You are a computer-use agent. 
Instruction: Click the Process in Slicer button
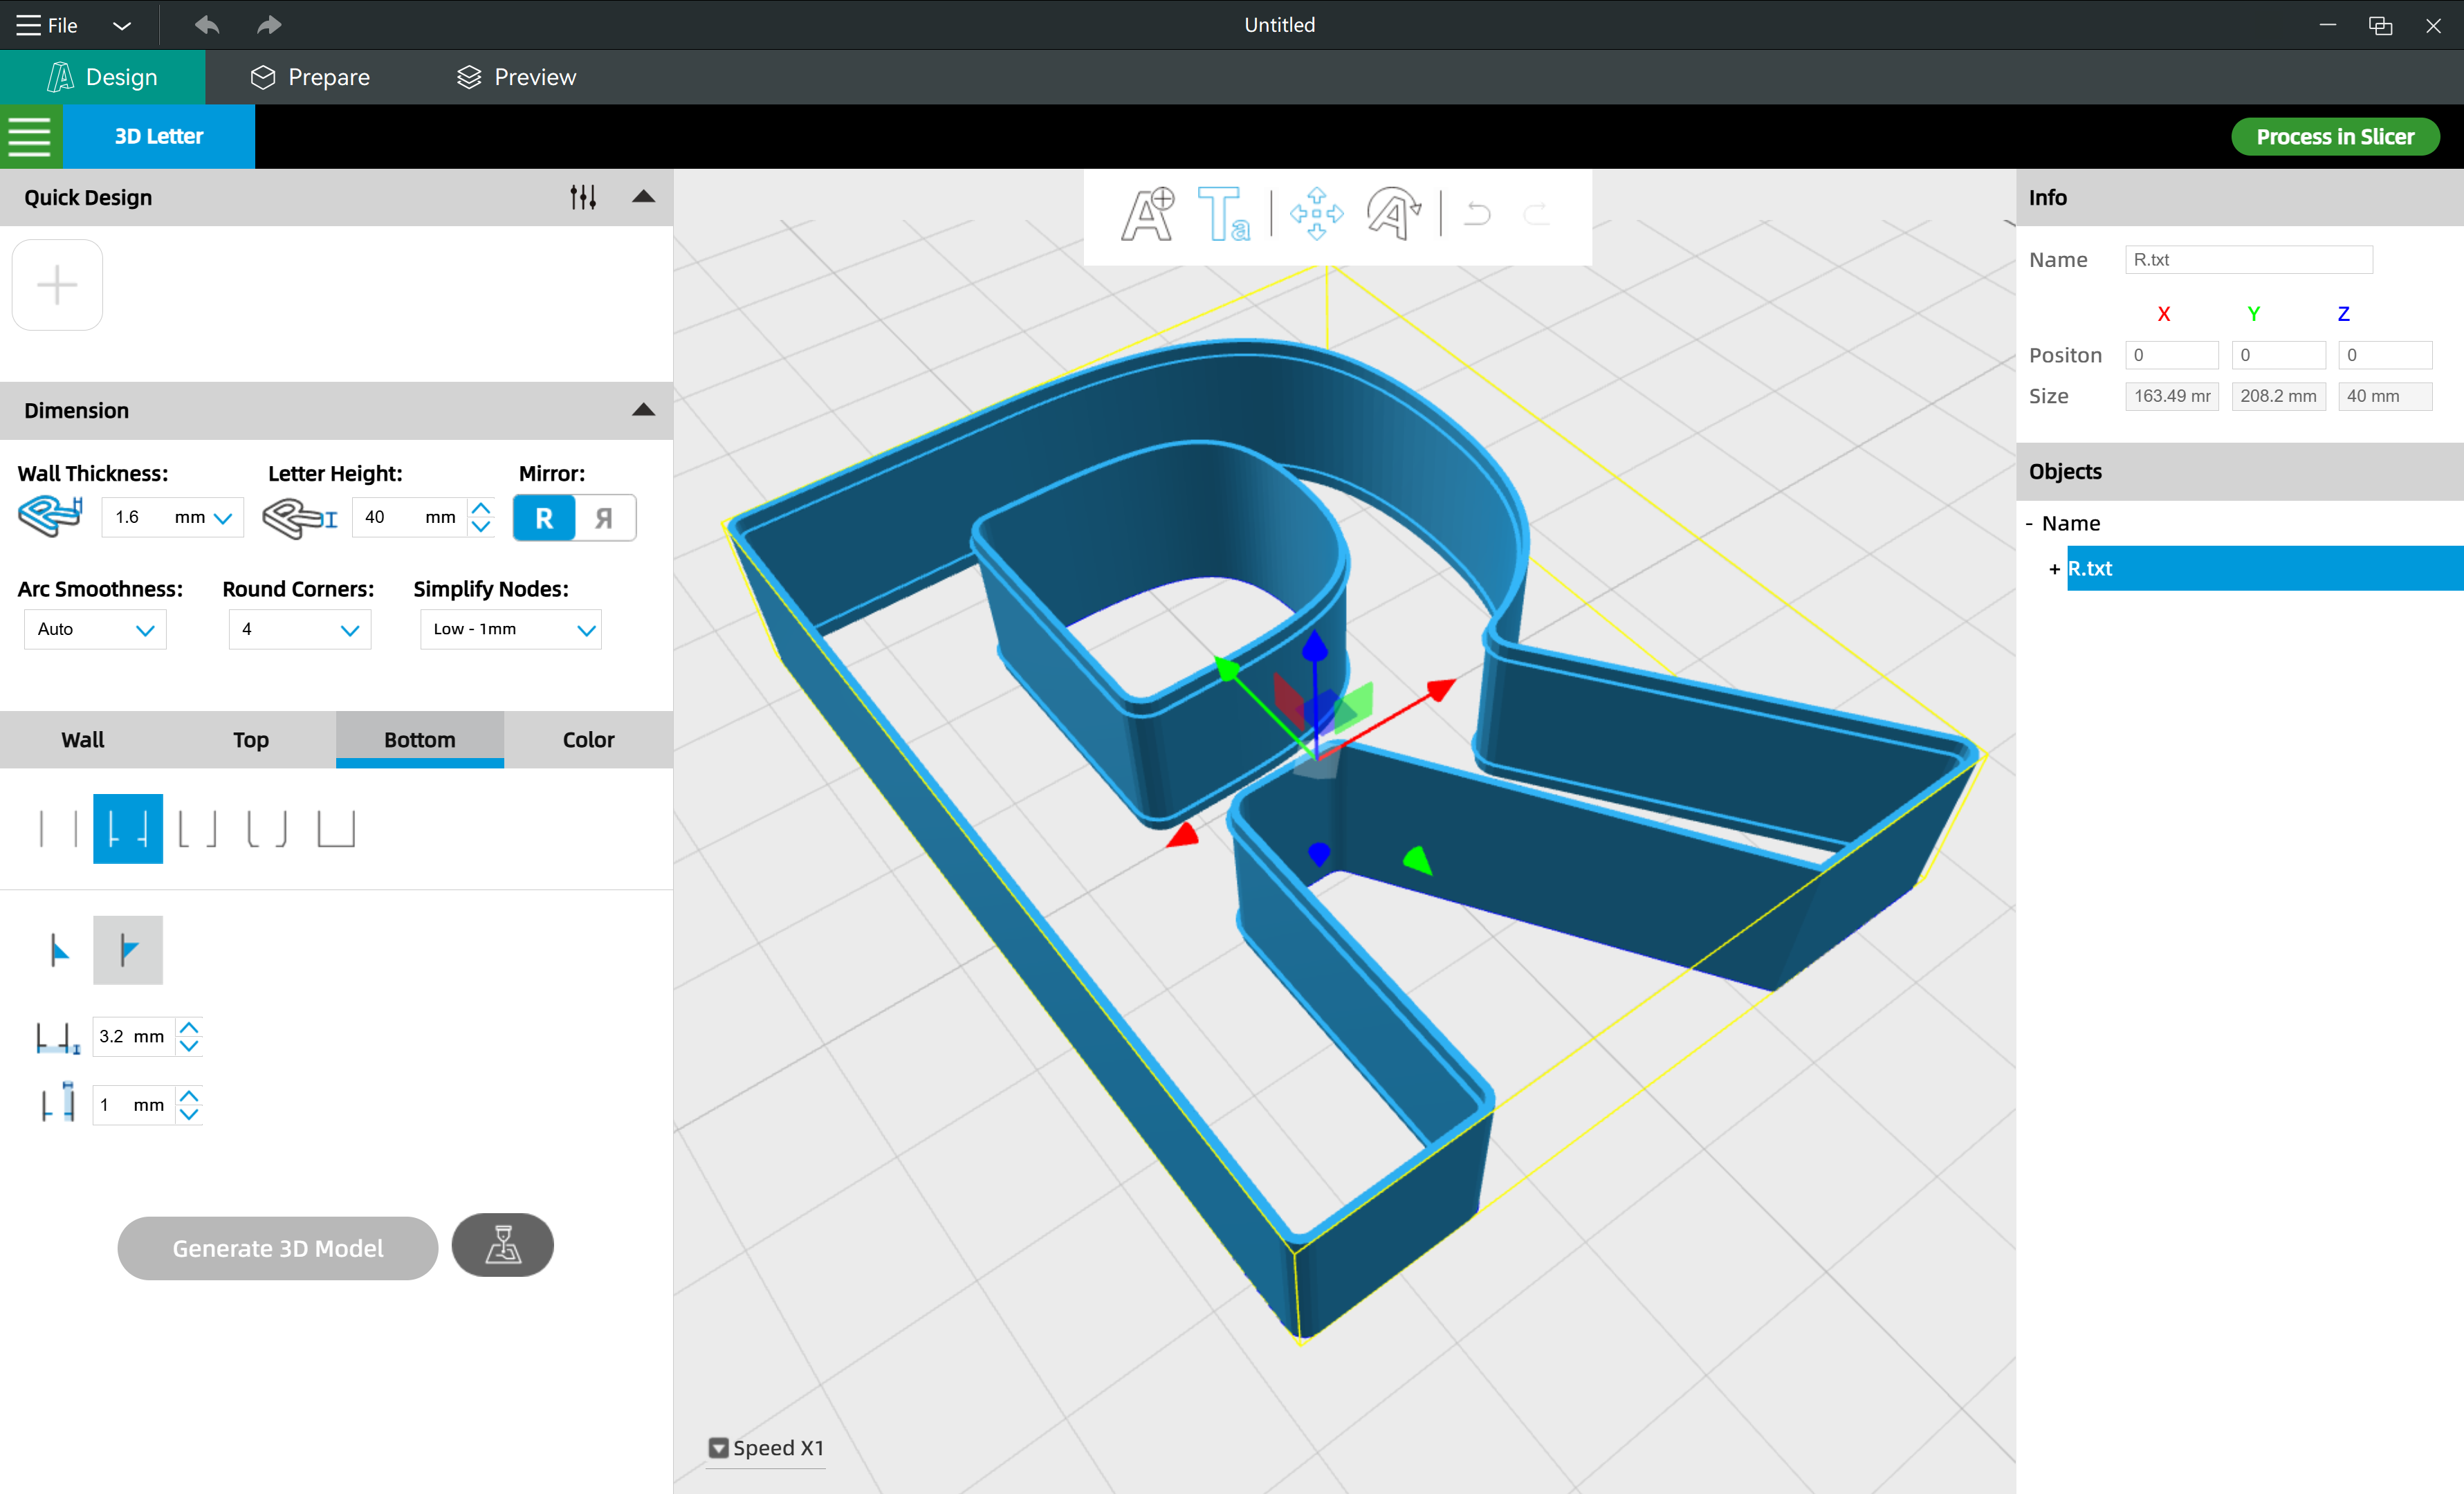point(2334,137)
